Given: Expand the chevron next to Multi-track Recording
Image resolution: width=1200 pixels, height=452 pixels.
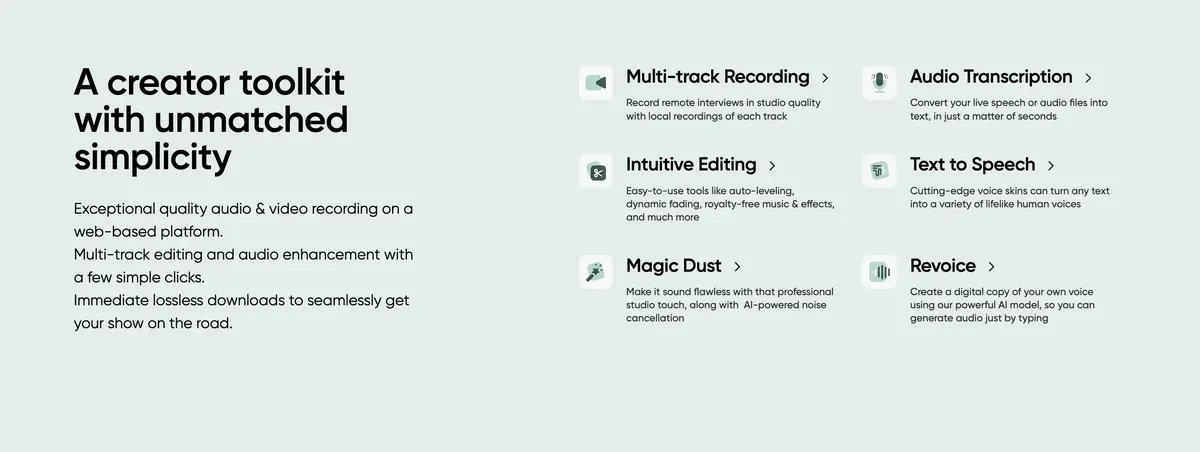Looking at the screenshot, I should click(825, 78).
